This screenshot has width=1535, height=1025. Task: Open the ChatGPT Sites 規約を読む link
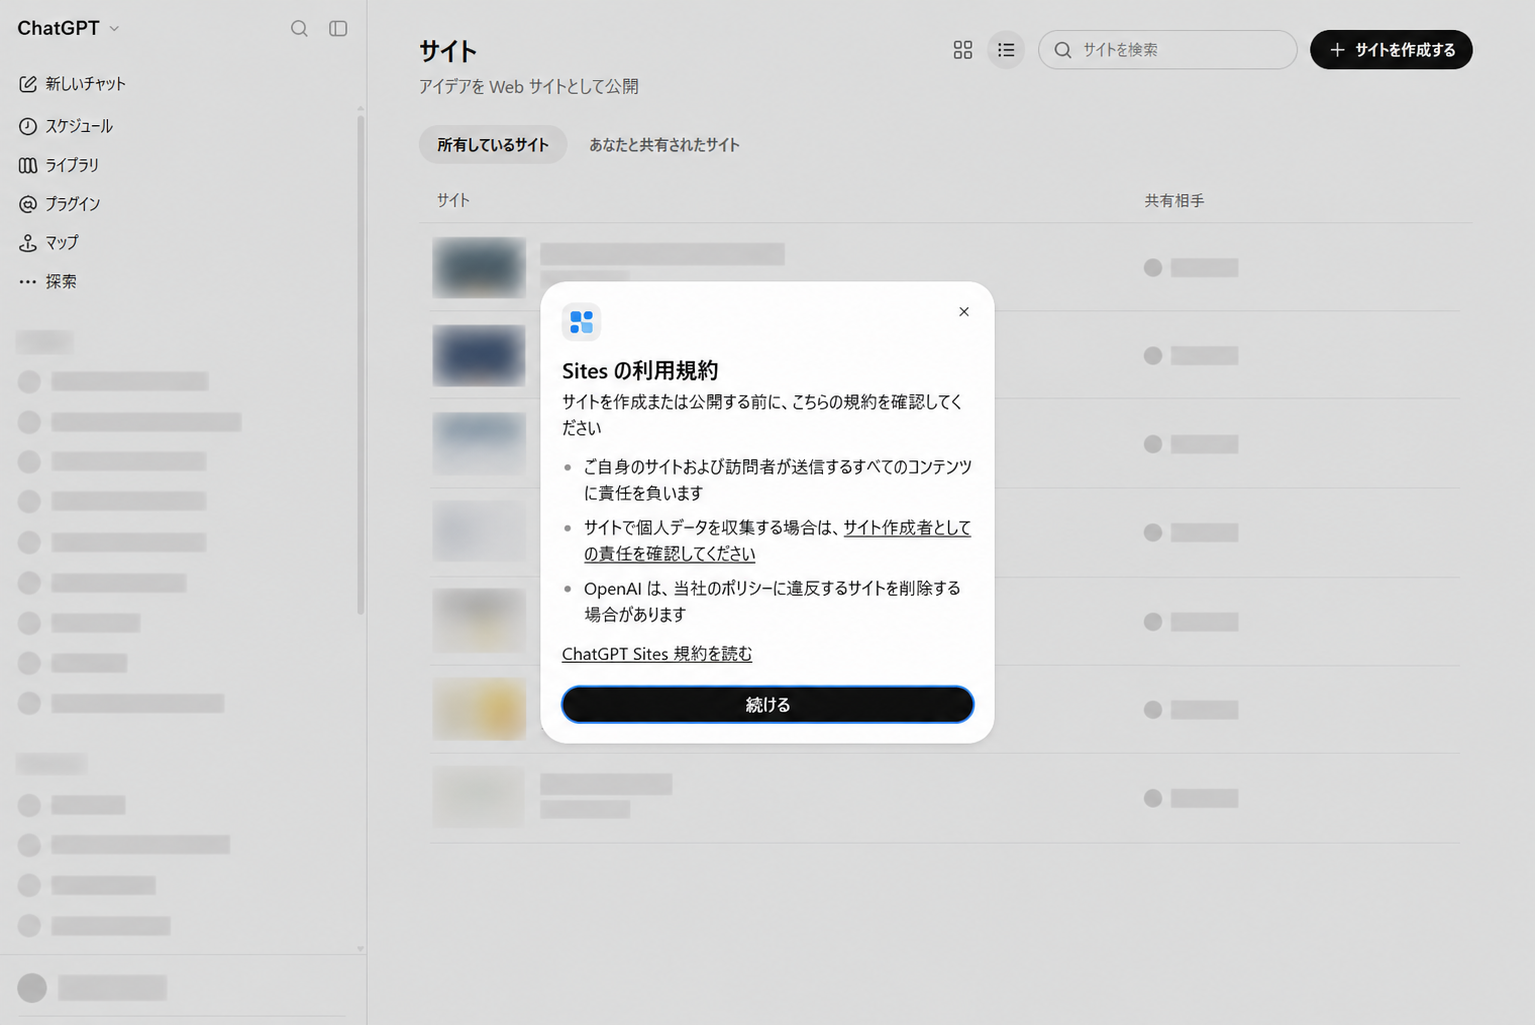coord(657,654)
